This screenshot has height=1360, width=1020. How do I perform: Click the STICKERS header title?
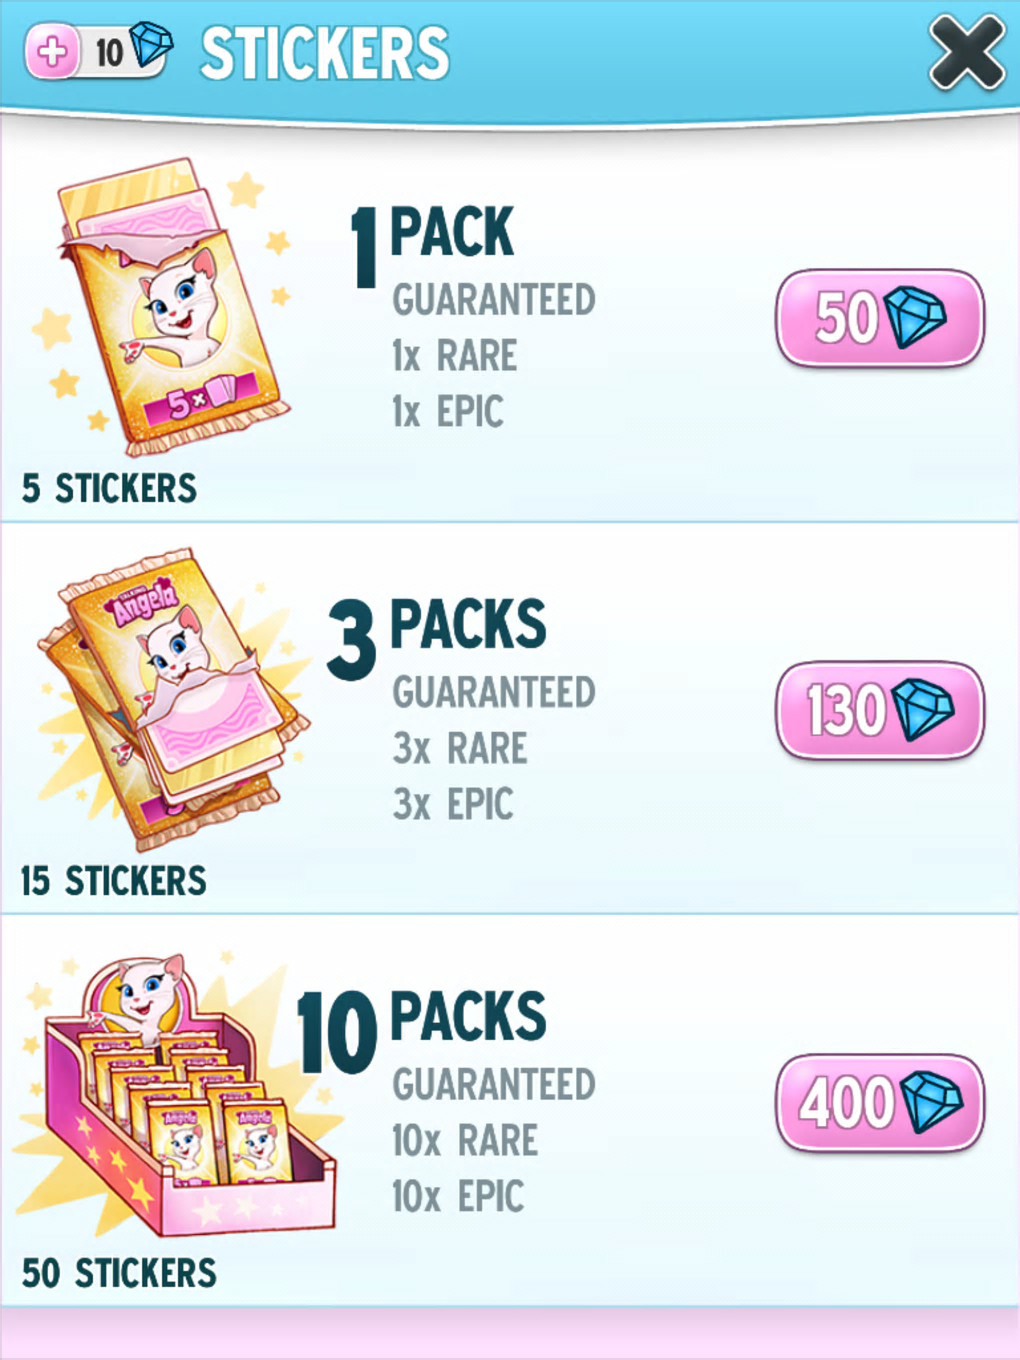point(325,54)
